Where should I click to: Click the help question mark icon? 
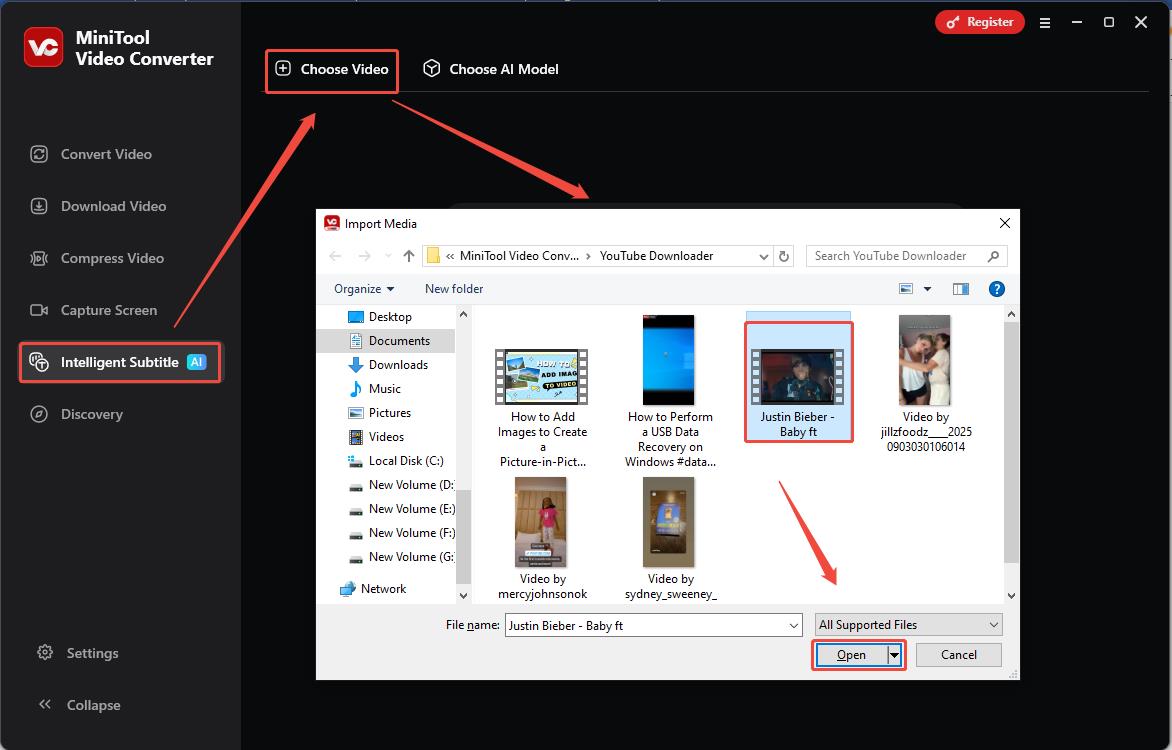click(x=996, y=289)
